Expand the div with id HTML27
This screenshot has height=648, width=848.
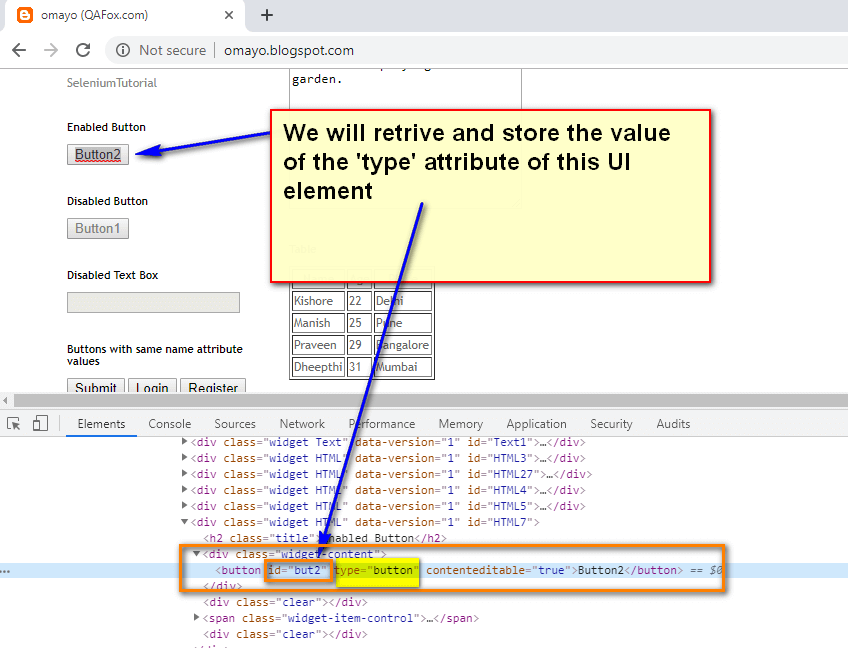184,474
